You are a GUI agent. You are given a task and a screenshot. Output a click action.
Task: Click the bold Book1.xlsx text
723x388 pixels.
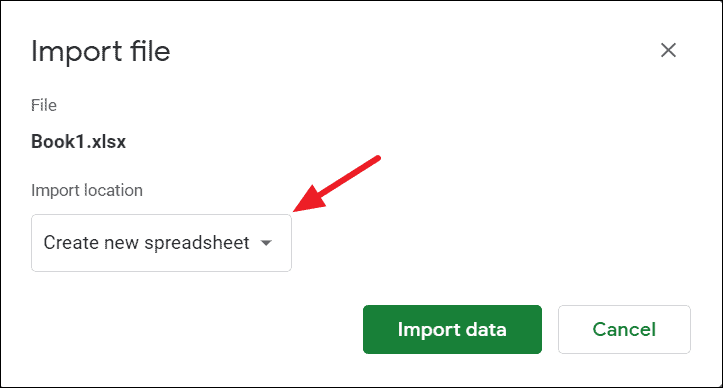(x=78, y=142)
